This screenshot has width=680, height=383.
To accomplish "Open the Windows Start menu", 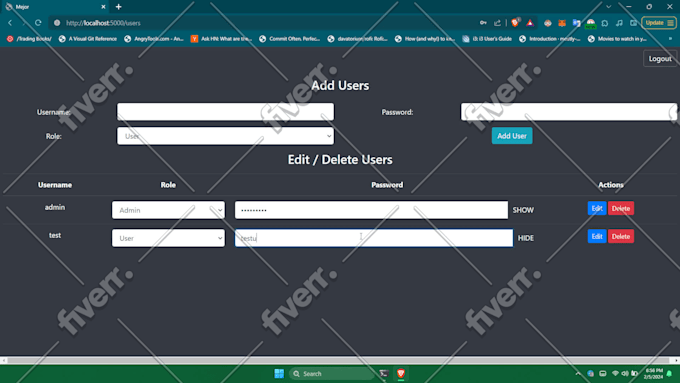I will coord(279,373).
